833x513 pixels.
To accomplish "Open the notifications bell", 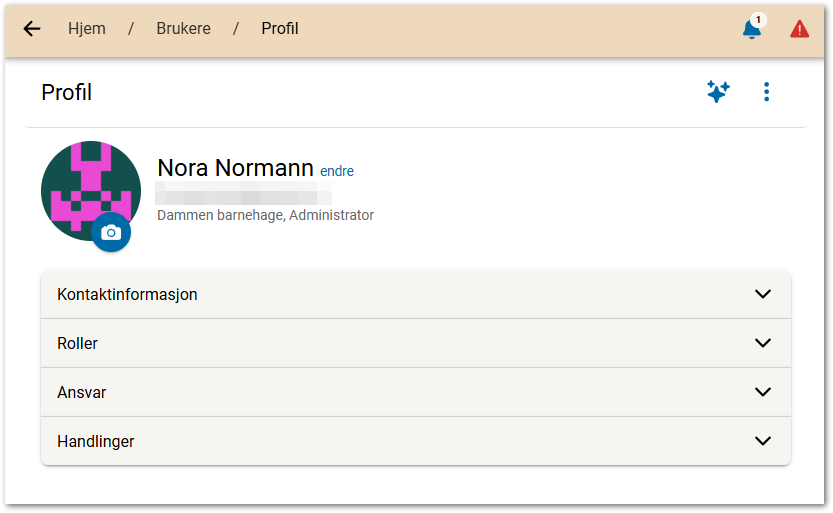I will (751, 30).
